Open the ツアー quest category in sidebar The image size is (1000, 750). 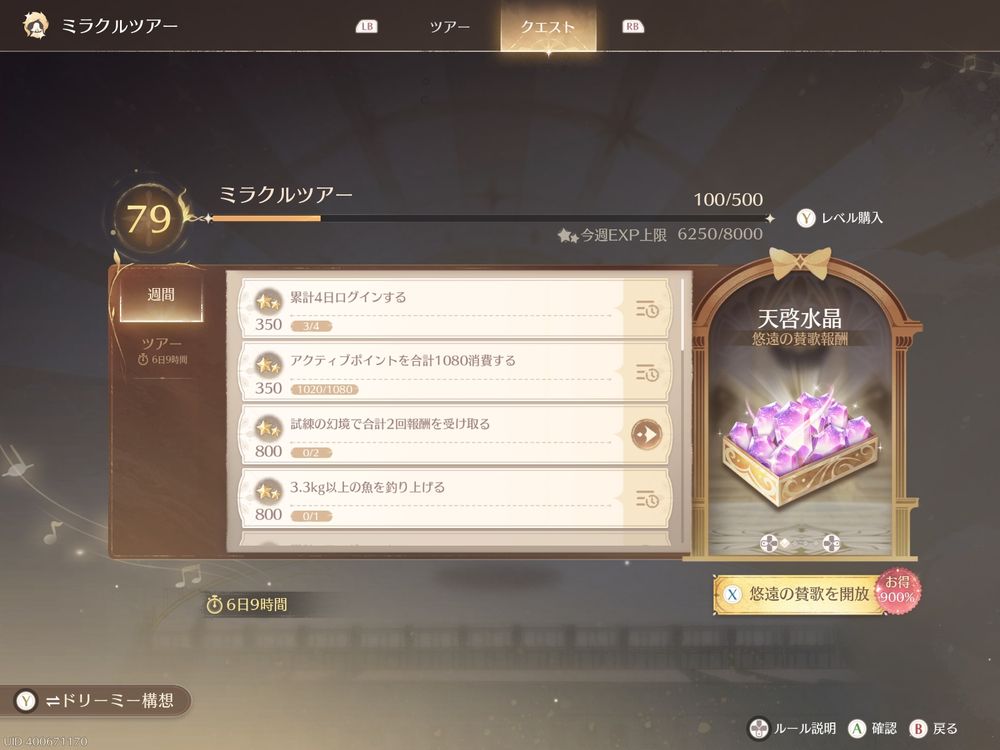click(x=161, y=350)
